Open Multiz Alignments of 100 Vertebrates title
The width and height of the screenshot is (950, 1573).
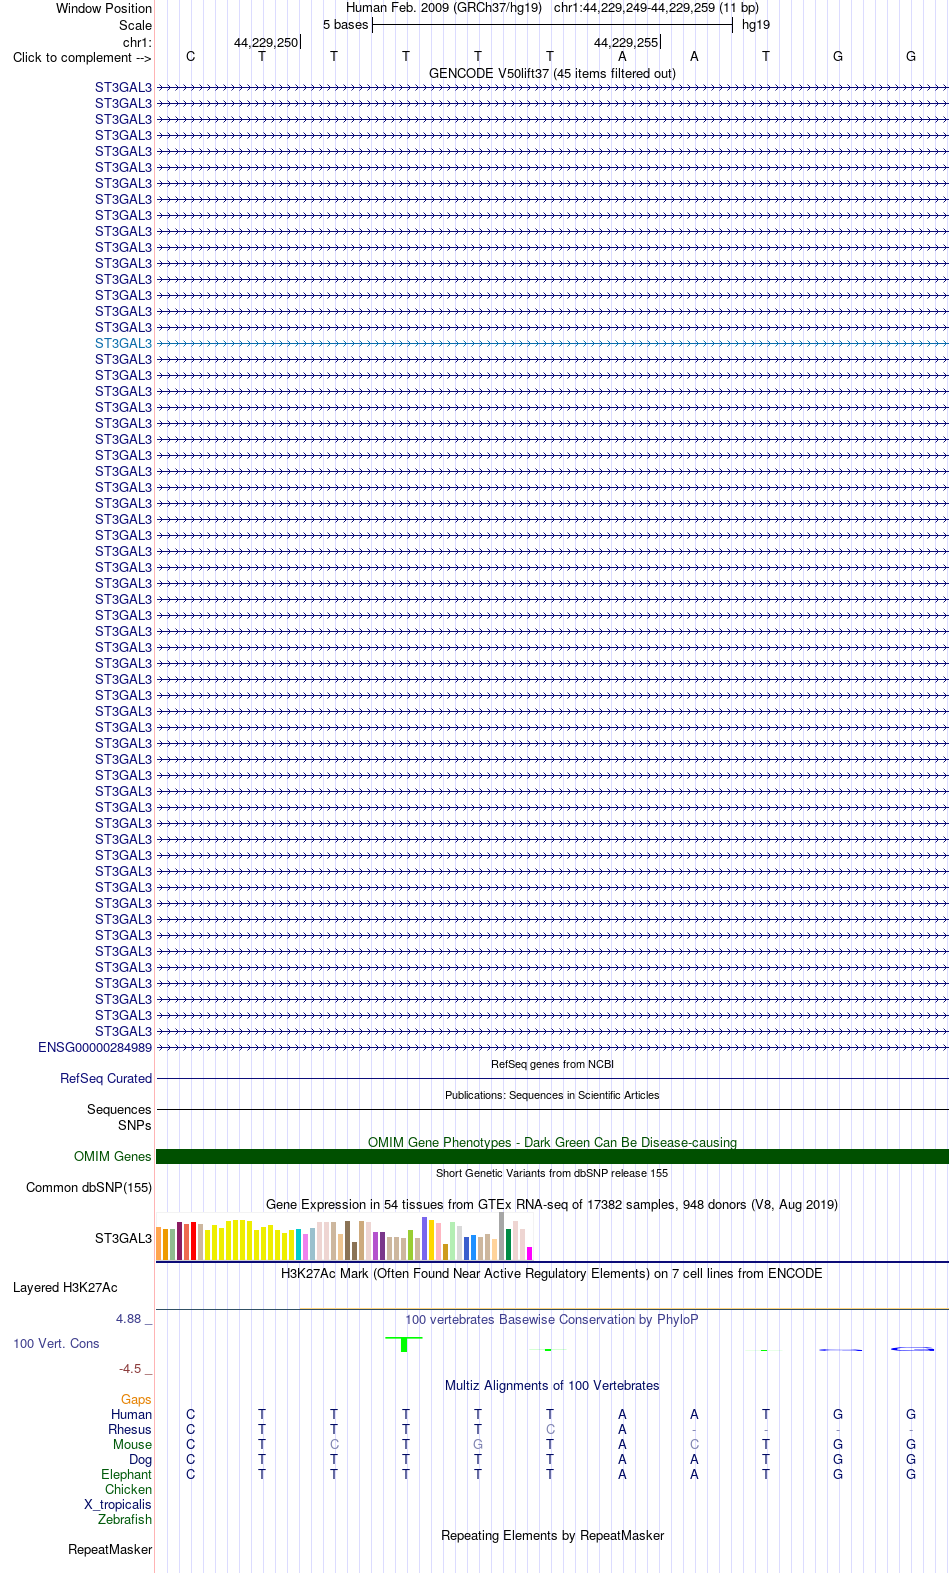click(552, 1385)
